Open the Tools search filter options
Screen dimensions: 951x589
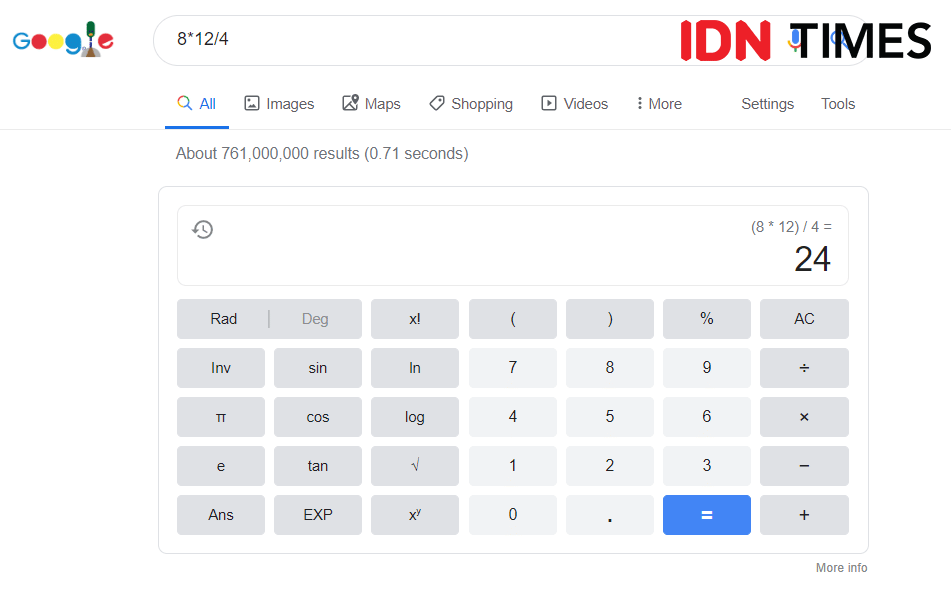pyautogui.click(x=838, y=104)
